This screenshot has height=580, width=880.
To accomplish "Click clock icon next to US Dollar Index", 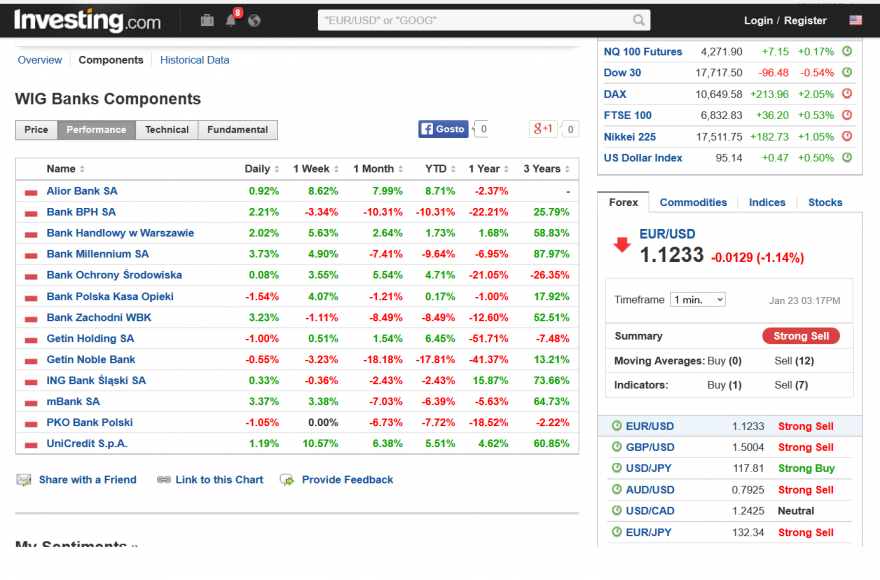I will (847, 157).
